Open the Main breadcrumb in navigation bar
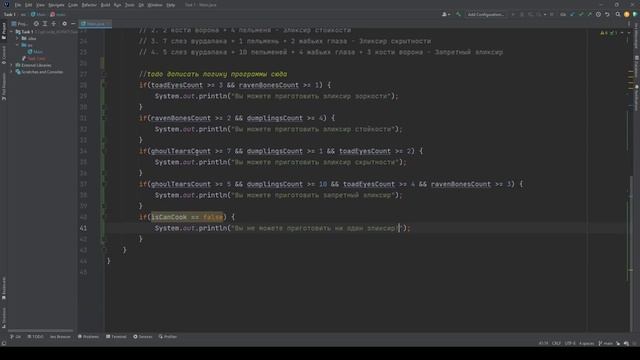This screenshot has height=360, width=640. 38,14
